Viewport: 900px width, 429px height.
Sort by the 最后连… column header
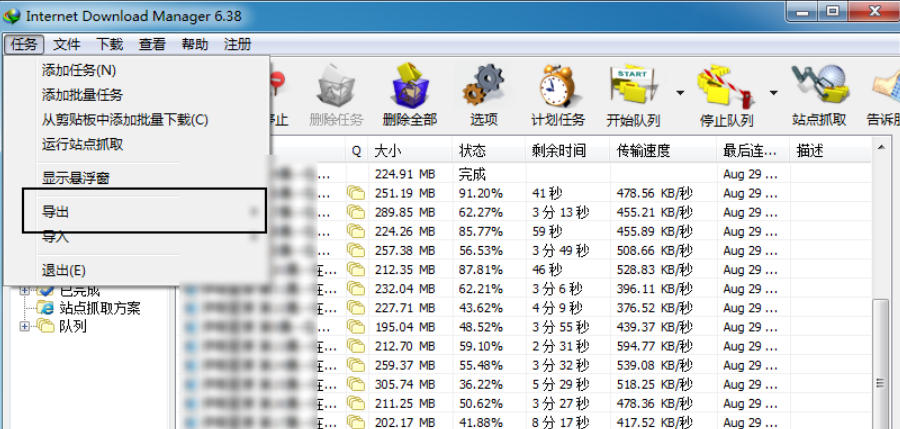[x=753, y=151]
